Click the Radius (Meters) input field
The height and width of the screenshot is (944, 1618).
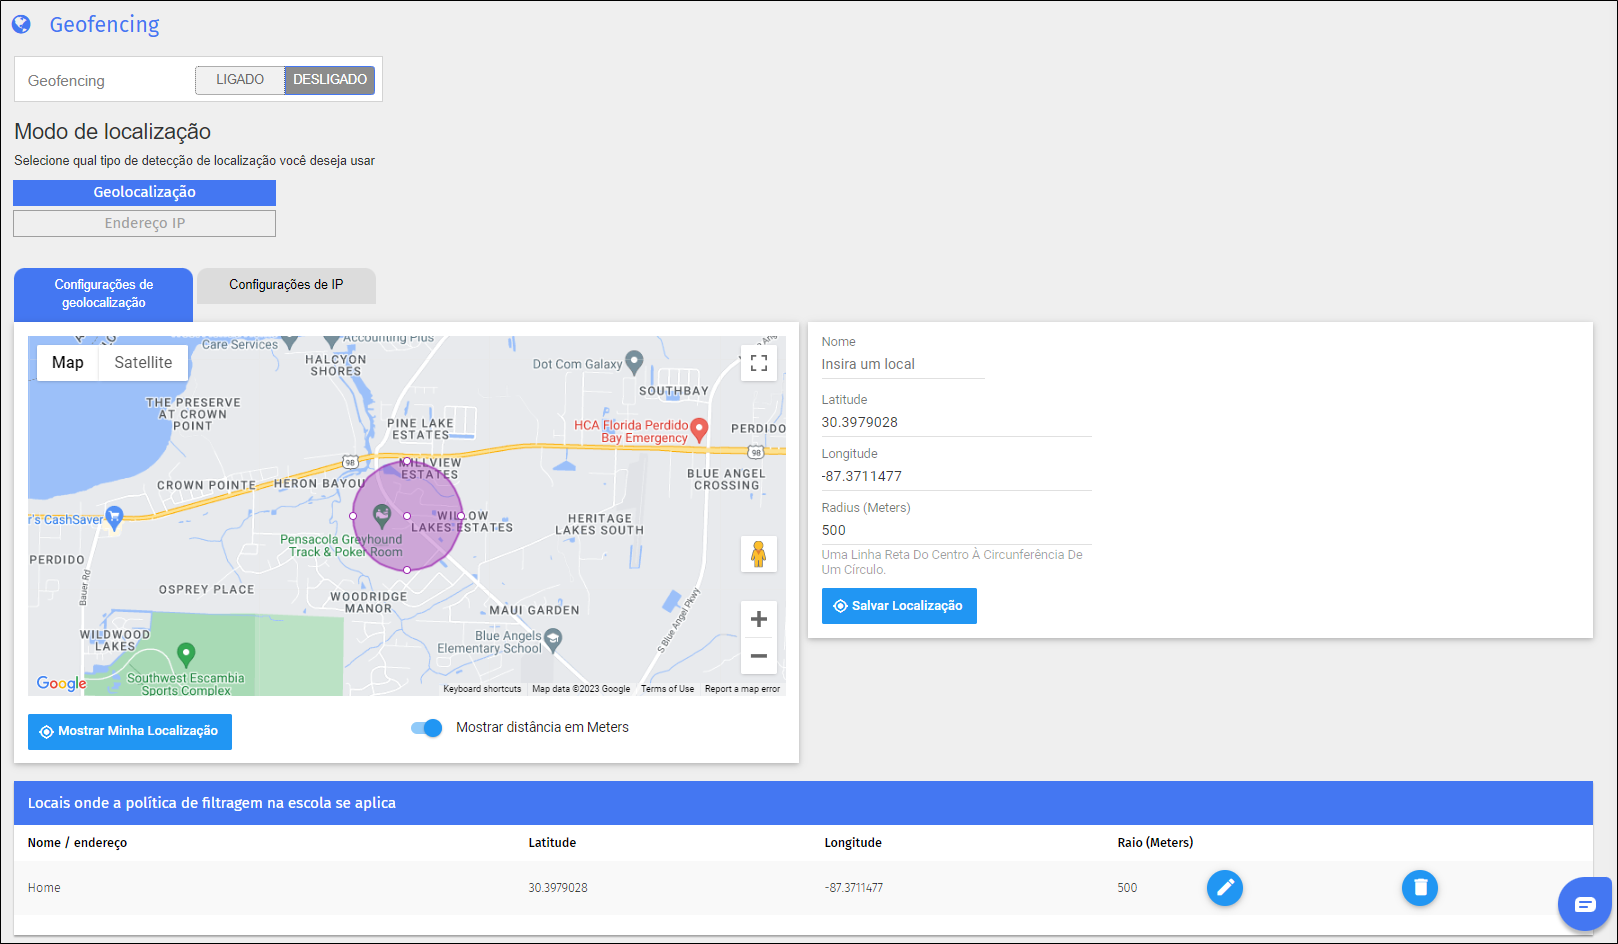coord(956,531)
